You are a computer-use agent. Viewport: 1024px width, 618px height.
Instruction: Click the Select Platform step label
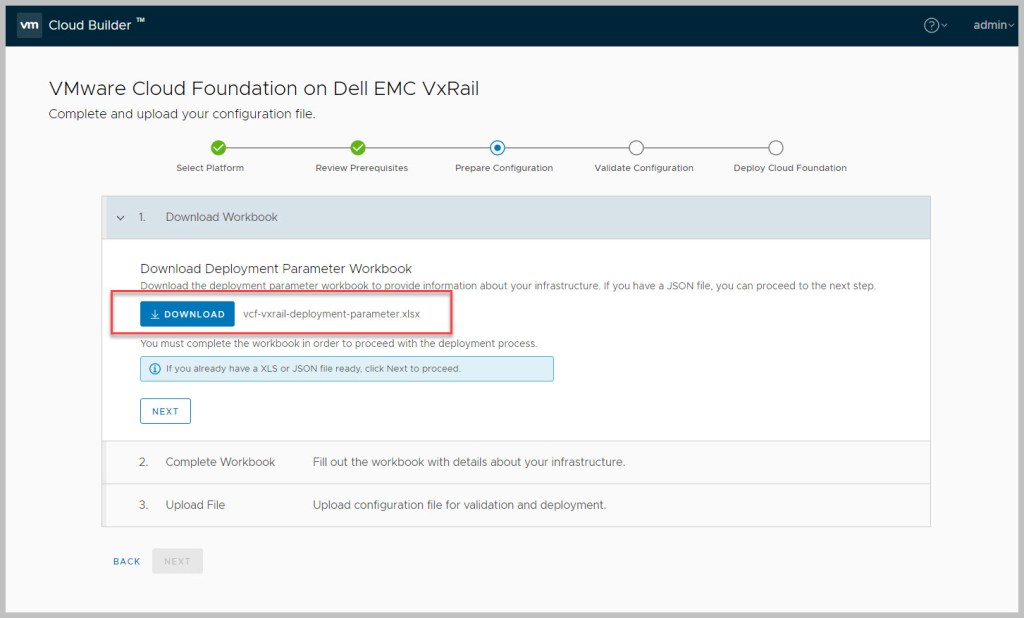(210, 168)
